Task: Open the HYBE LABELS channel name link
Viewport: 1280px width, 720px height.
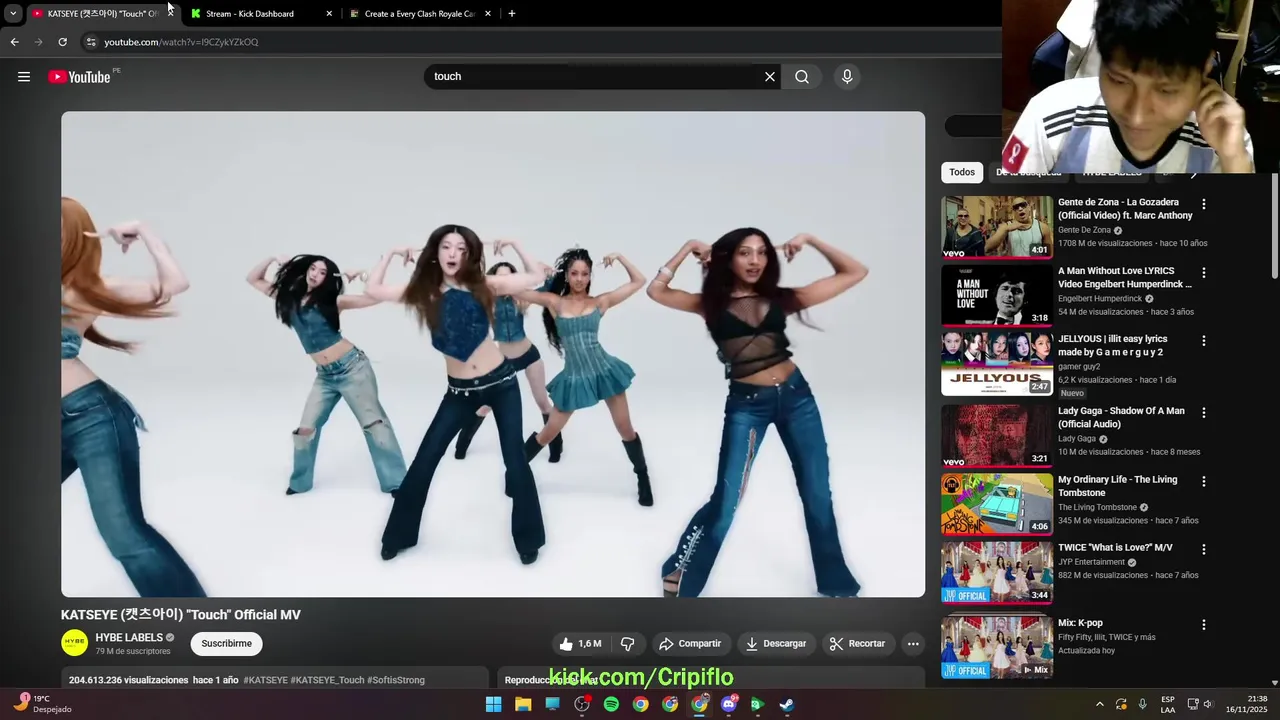Action: [x=129, y=637]
